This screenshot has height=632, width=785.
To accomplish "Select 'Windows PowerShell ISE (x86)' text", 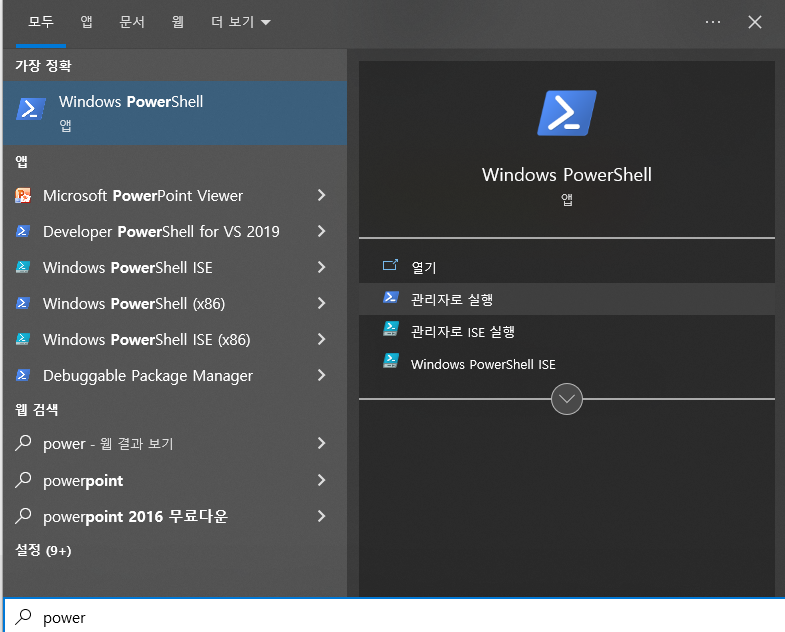I will (x=147, y=340).
